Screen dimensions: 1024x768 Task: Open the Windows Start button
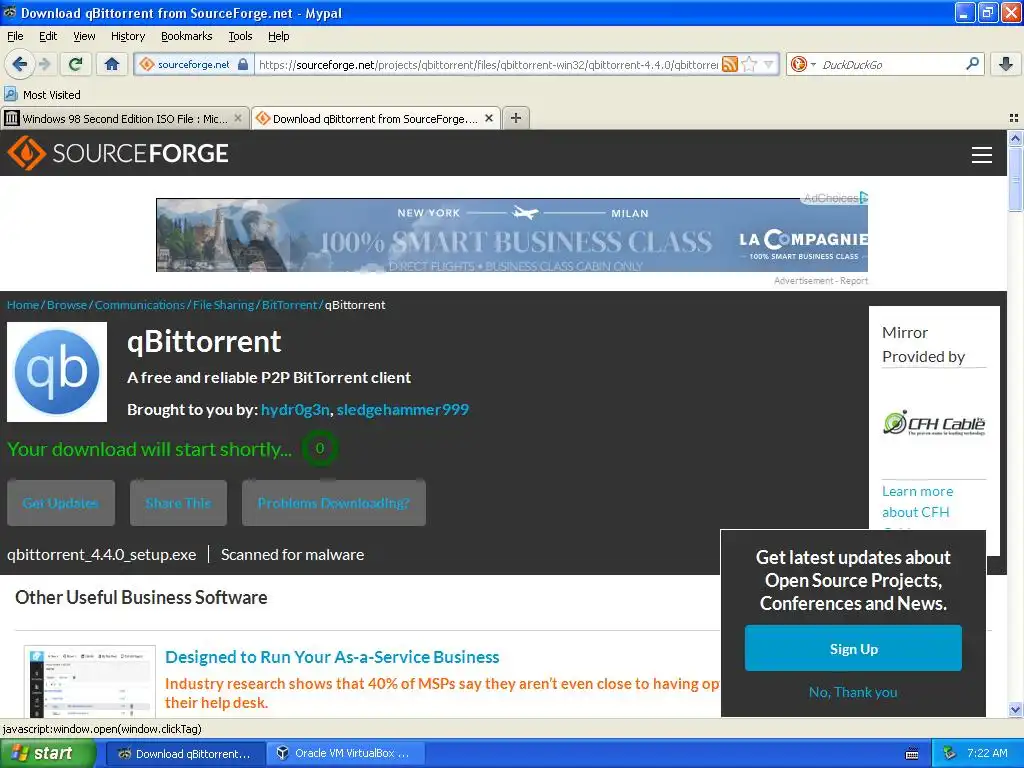pyautogui.click(x=47, y=753)
